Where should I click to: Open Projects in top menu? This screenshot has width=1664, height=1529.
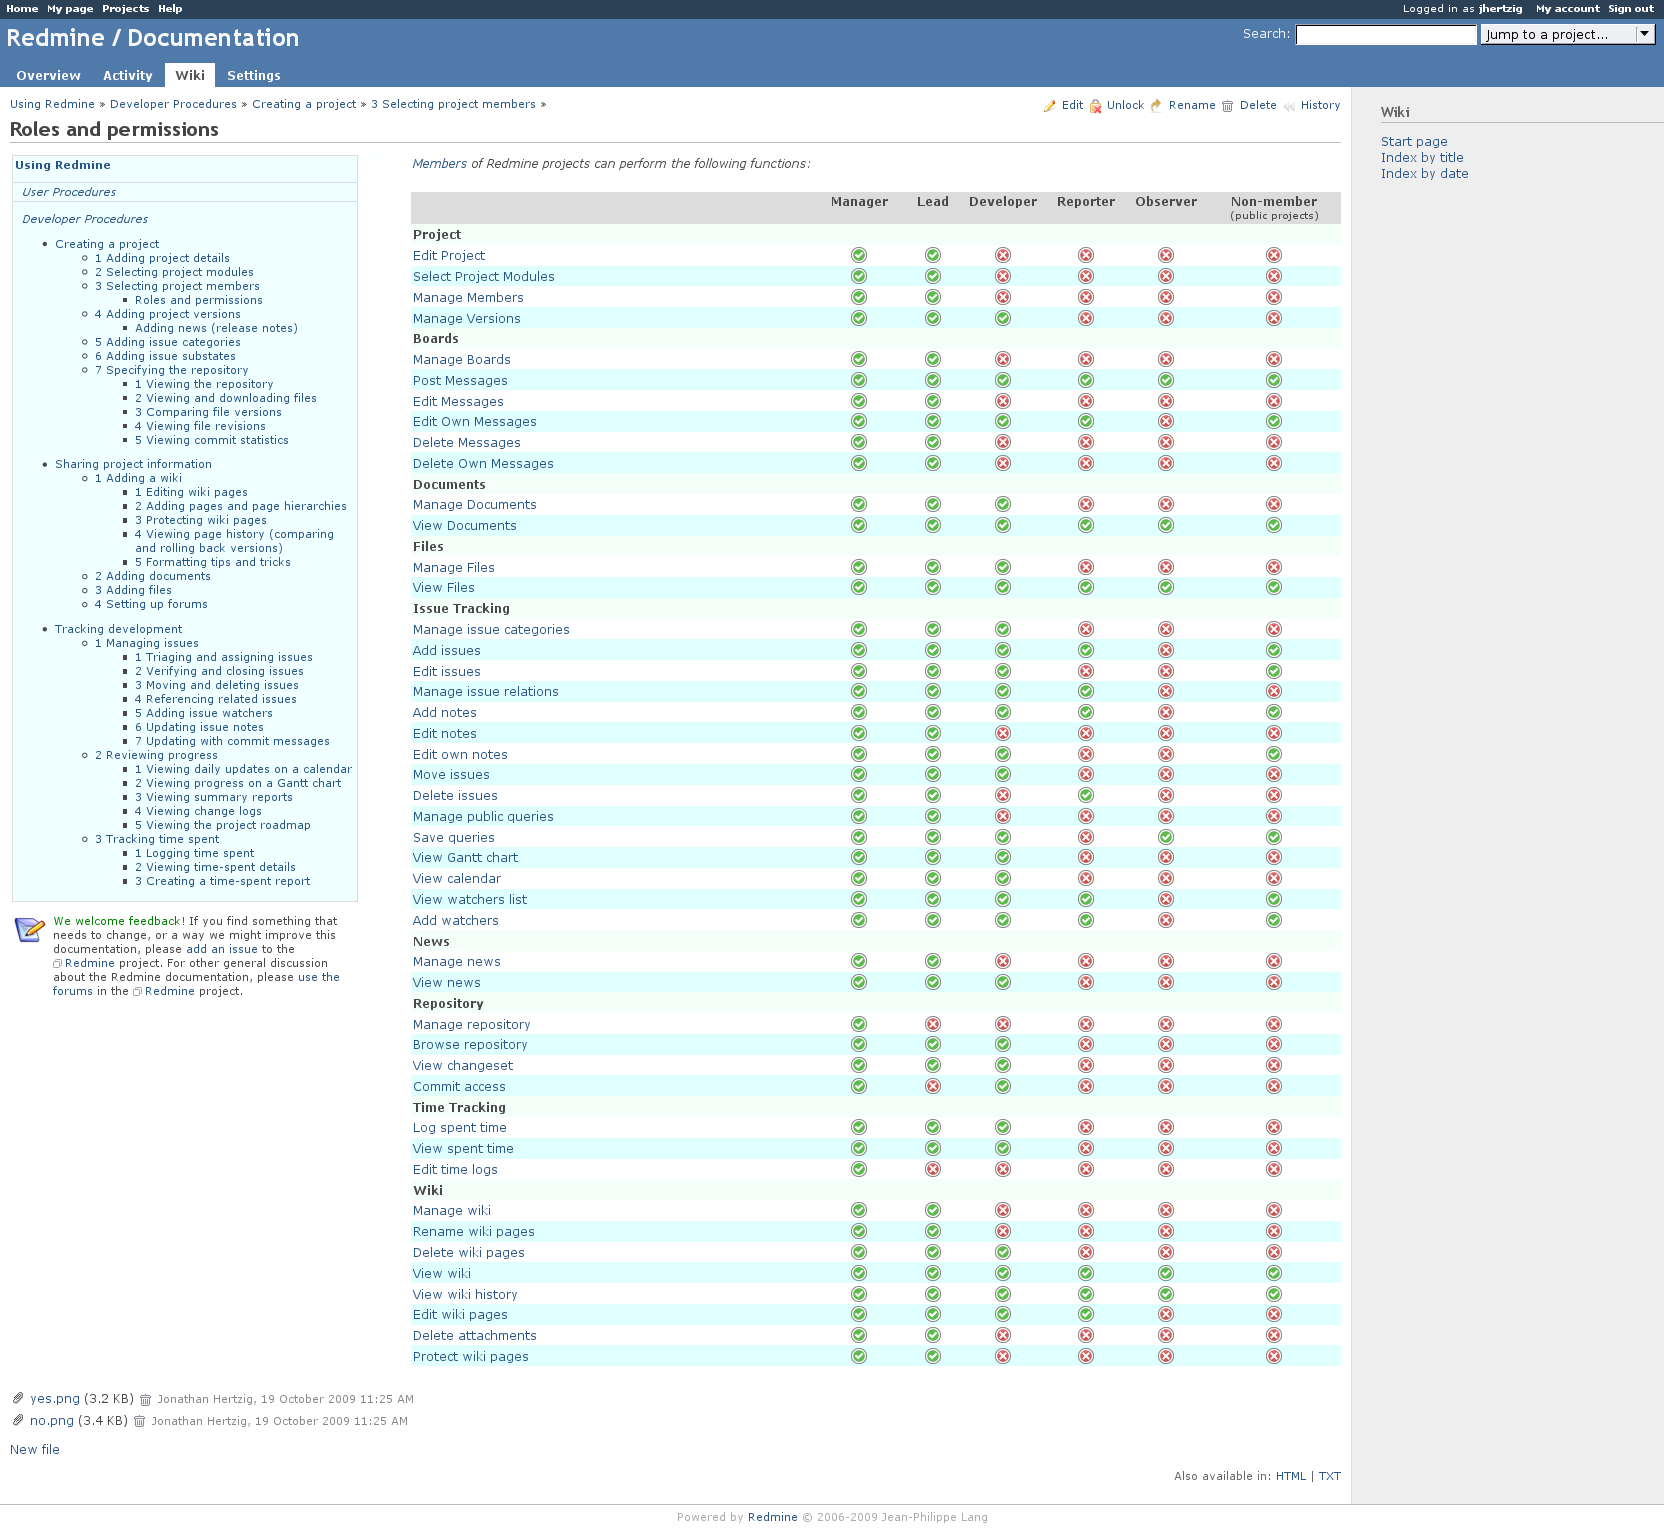point(125,8)
